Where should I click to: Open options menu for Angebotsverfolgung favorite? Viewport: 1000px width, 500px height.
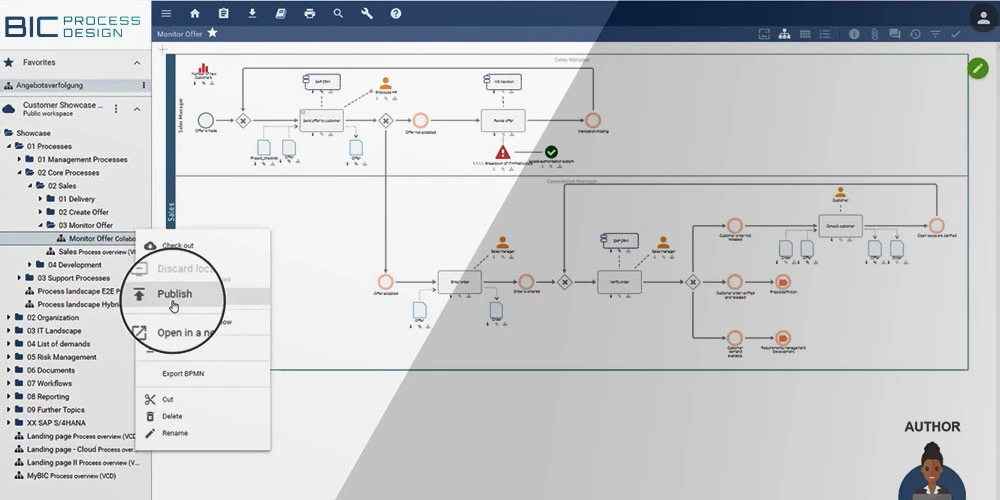[x=143, y=85]
